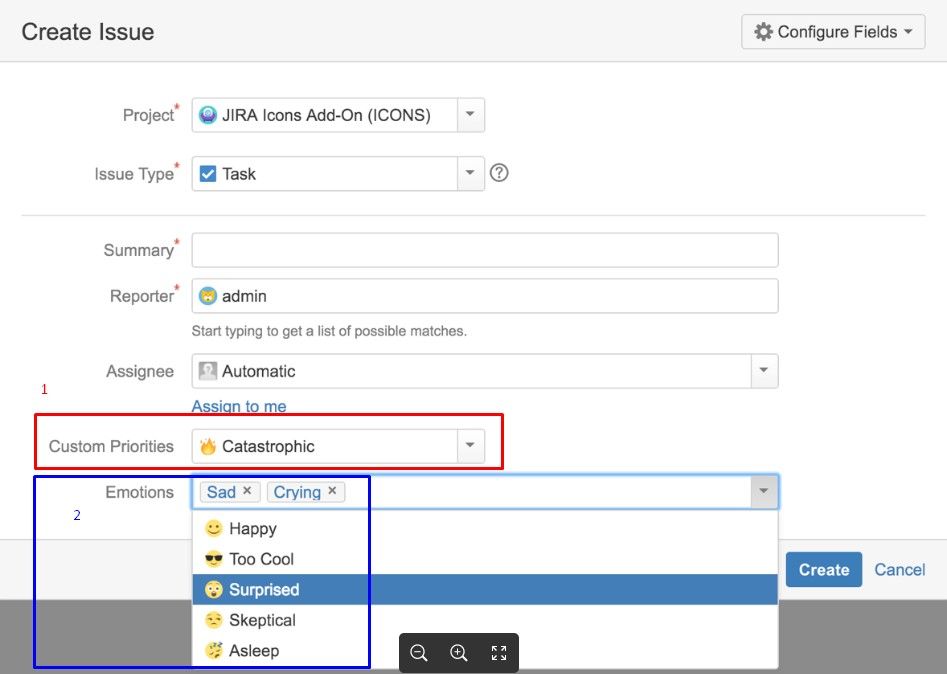Pick the Asleep emotion option
The width and height of the screenshot is (947, 674).
coord(485,650)
